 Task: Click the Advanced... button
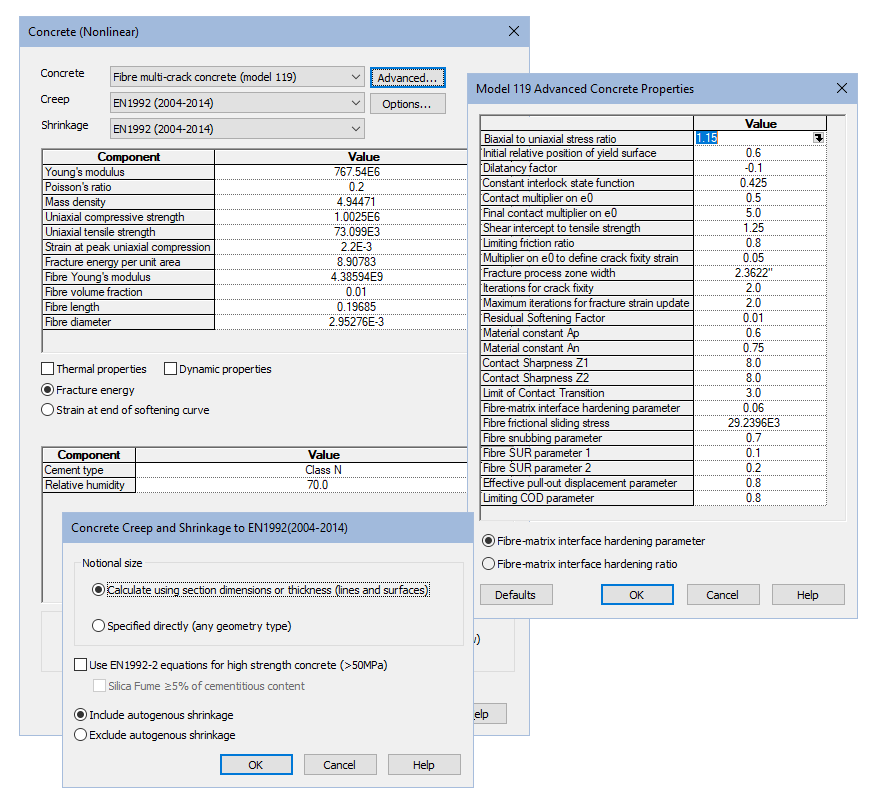[x=407, y=78]
